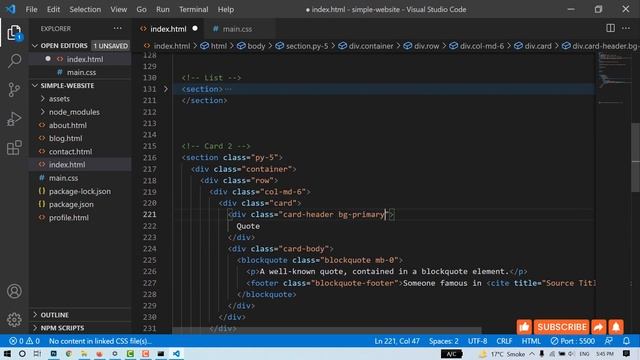Viewport: 640px width, 360px height.
Task: Click the horizontal scrollbar in the editor
Action: click(x=327, y=330)
